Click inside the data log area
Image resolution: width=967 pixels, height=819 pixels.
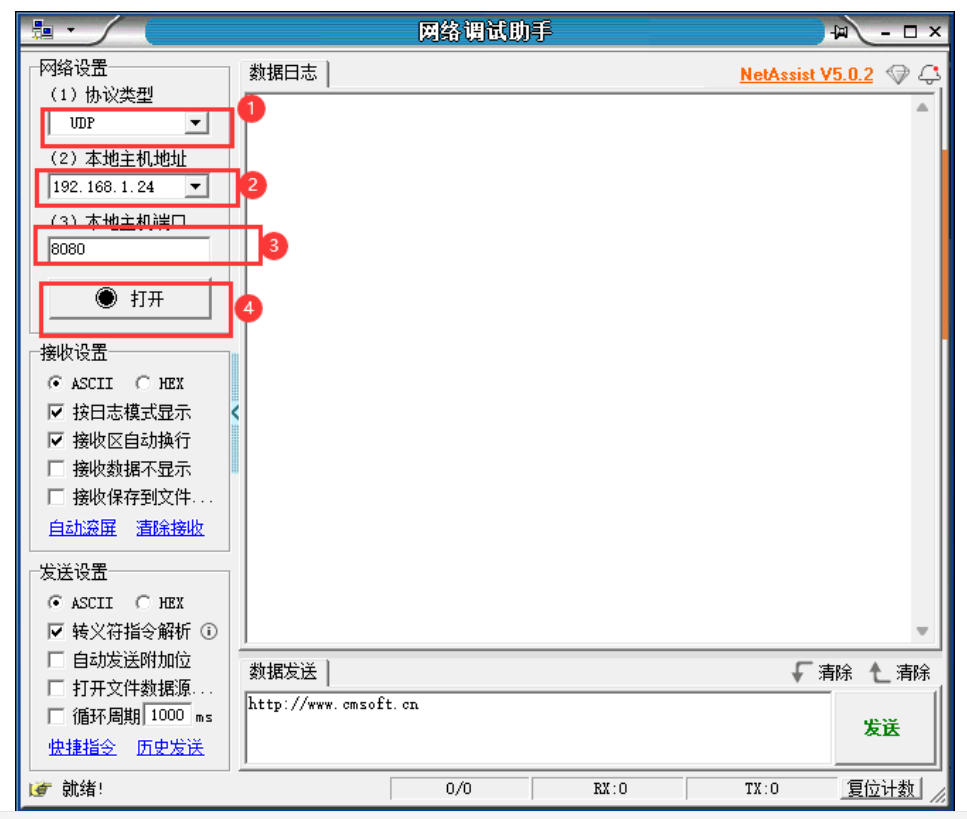pos(580,369)
